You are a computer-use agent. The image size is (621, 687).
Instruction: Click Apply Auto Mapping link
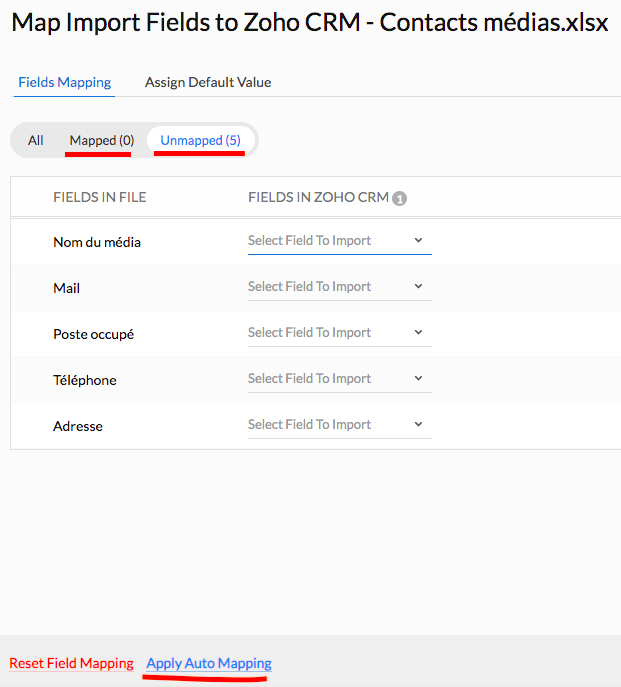209,663
